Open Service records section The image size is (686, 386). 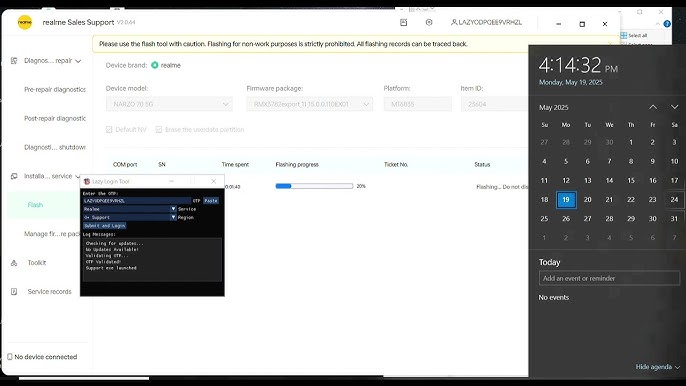(49, 291)
